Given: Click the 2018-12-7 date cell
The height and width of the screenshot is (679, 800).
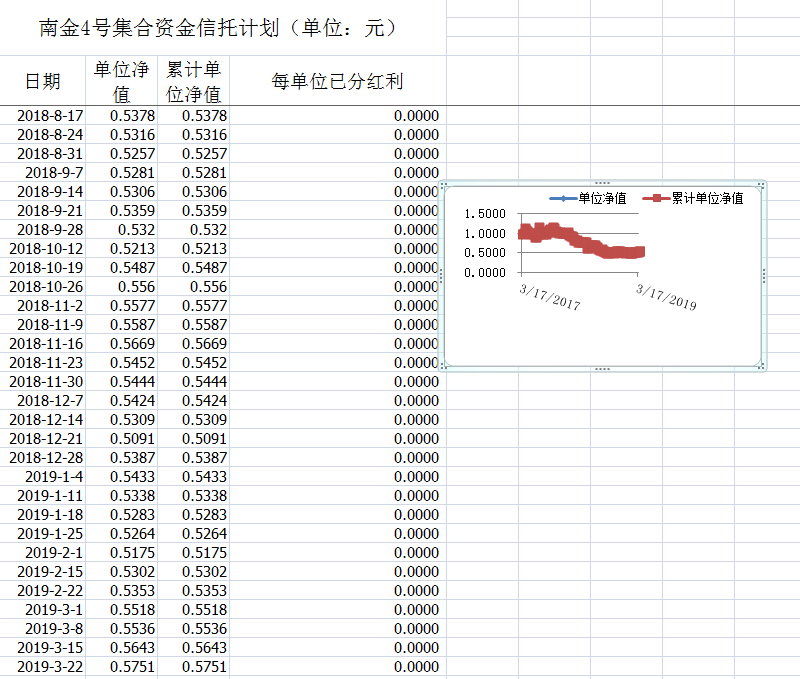Looking at the screenshot, I should (x=43, y=400).
